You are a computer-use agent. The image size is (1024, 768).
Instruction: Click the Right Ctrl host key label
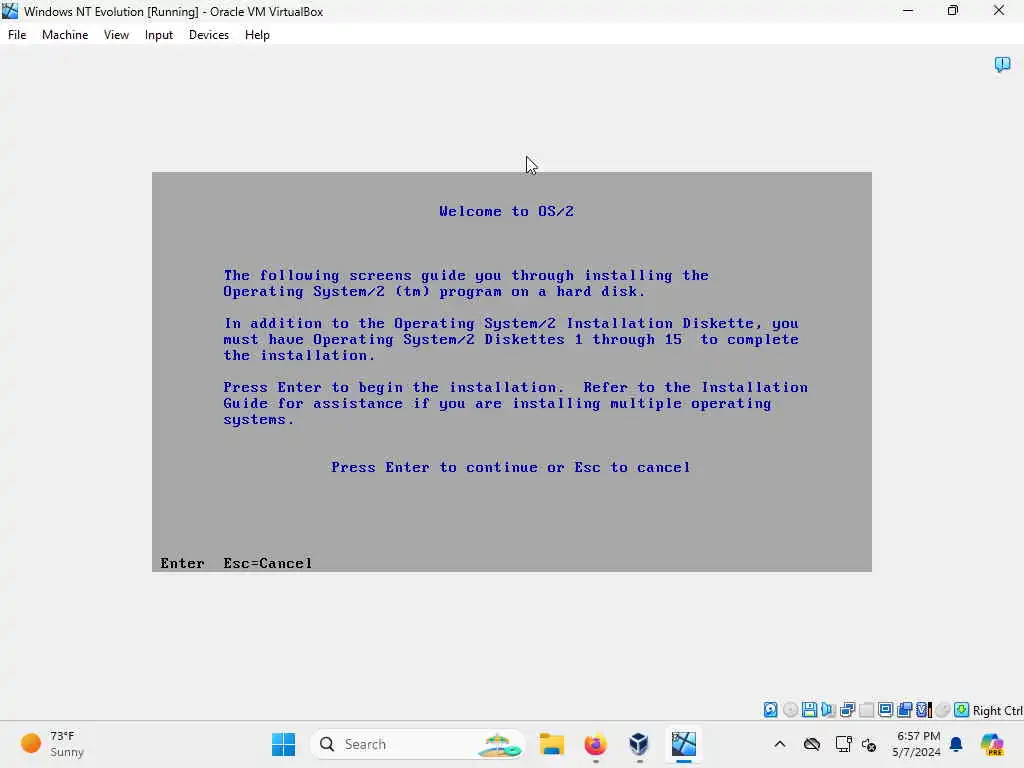point(997,711)
